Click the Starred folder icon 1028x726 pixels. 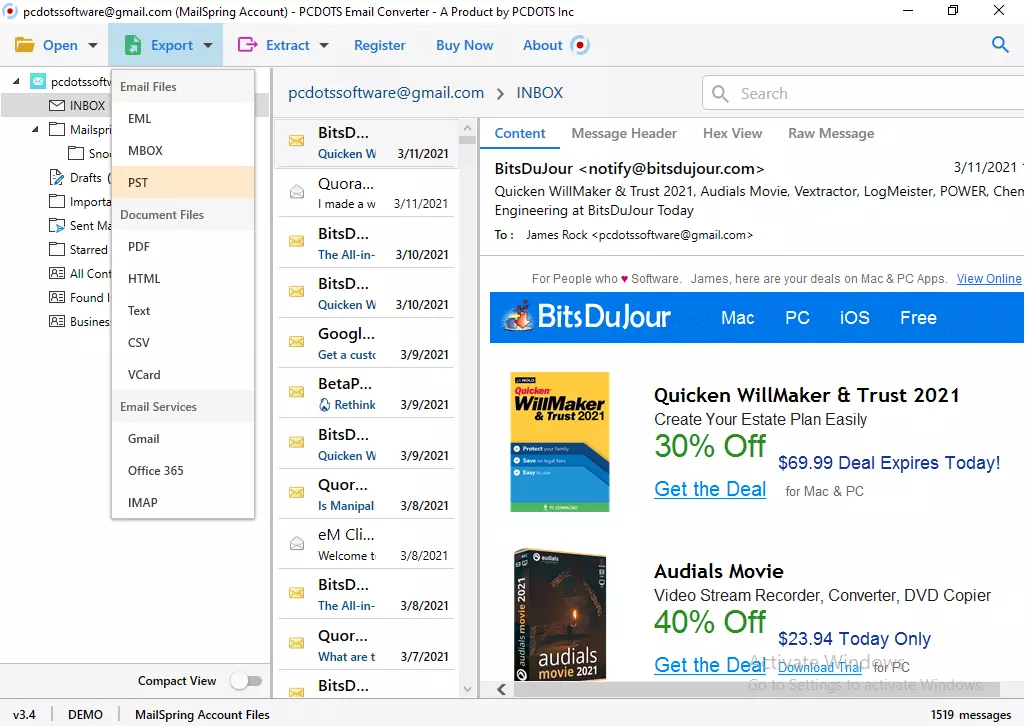coord(57,249)
